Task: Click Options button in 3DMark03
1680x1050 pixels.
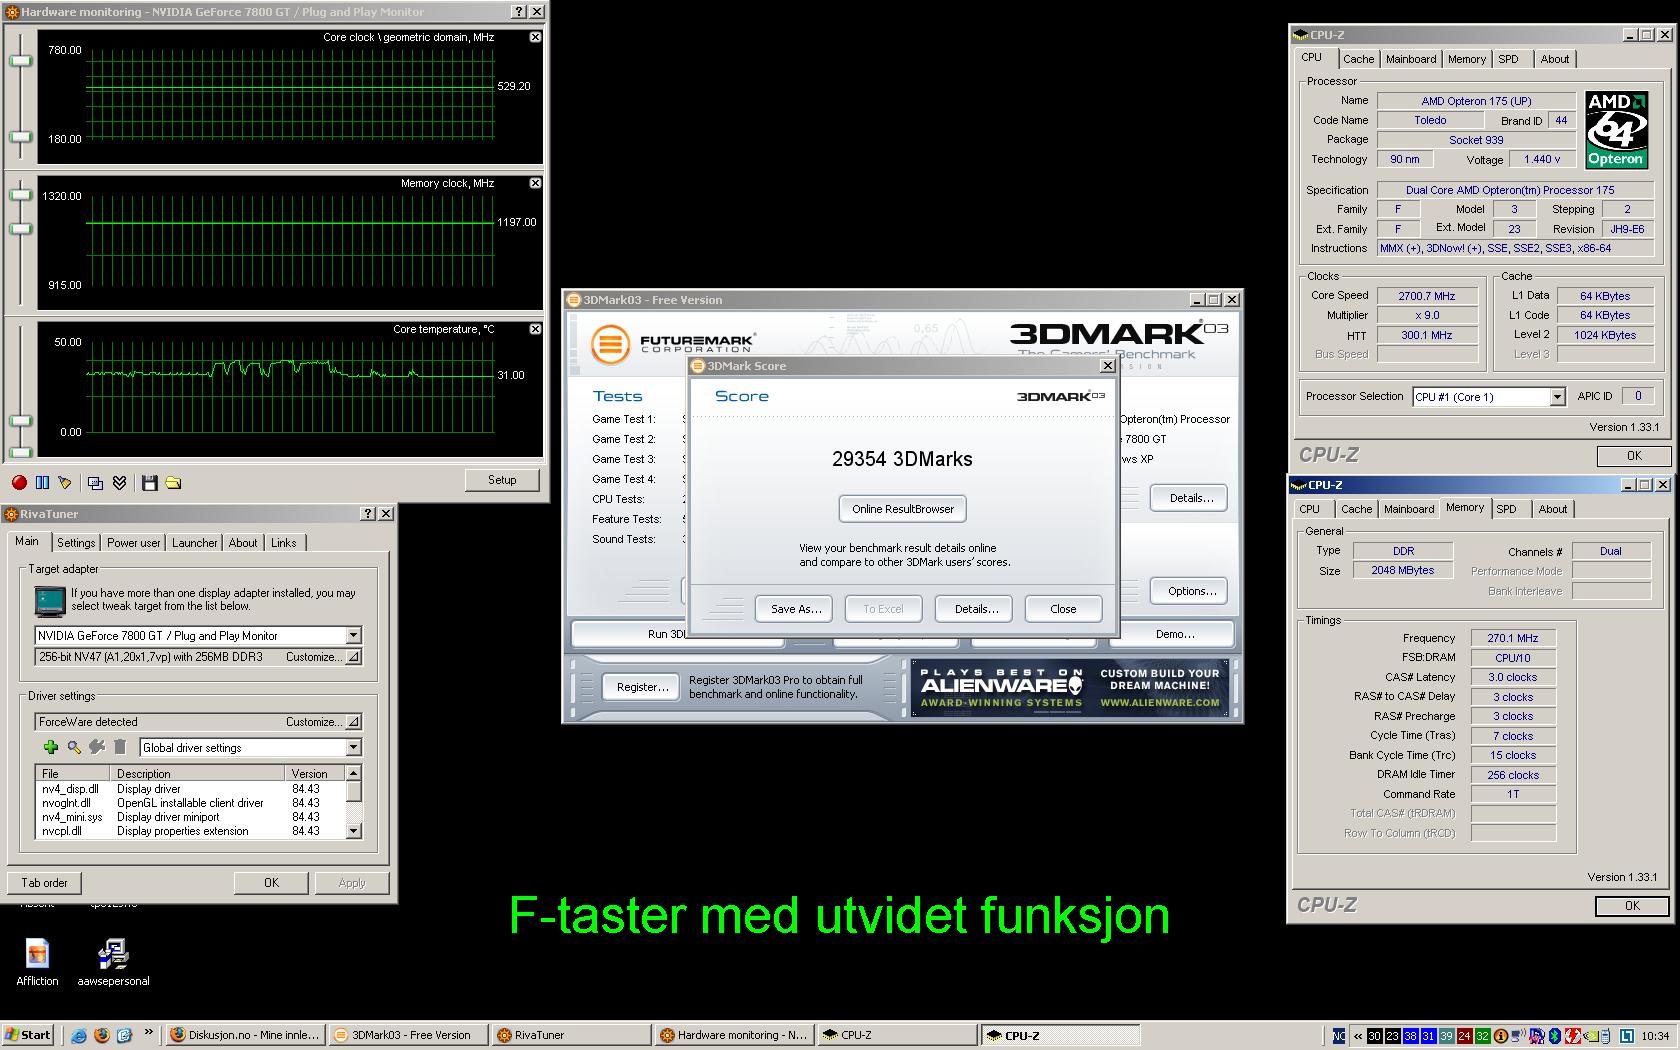Action: (x=1191, y=591)
